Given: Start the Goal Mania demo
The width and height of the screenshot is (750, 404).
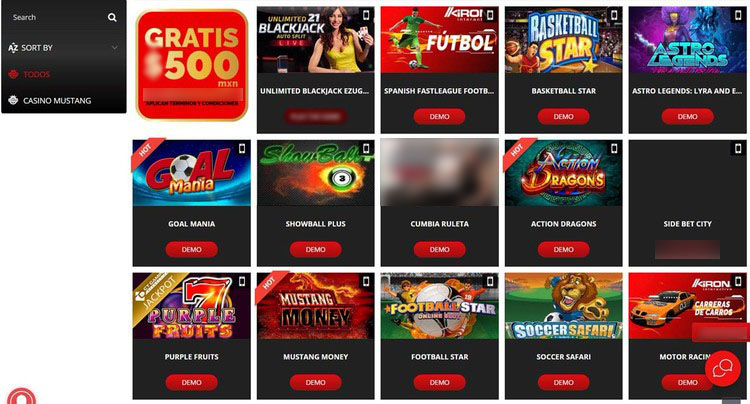Looking at the screenshot, I should click(191, 250).
